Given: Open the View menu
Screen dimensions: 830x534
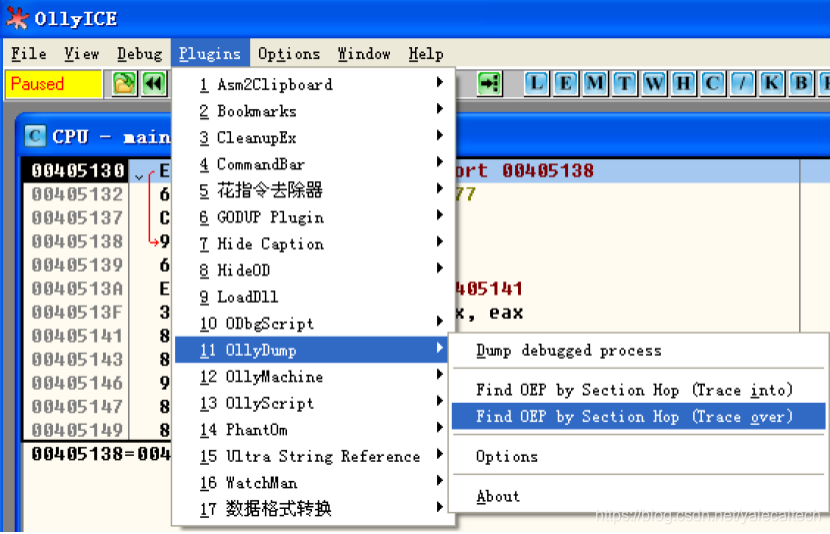Looking at the screenshot, I should 82,53.
